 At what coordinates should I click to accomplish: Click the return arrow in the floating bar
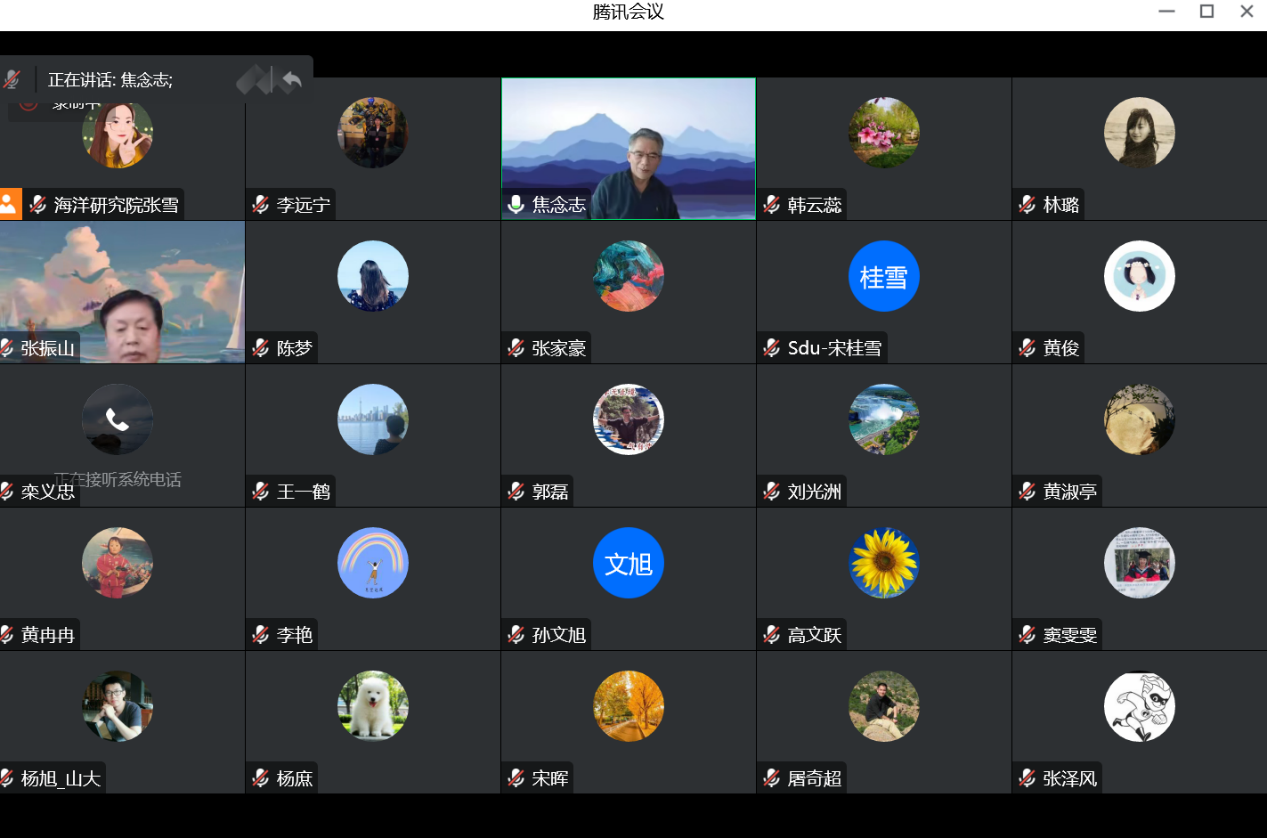pyautogui.click(x=291, y=80)
